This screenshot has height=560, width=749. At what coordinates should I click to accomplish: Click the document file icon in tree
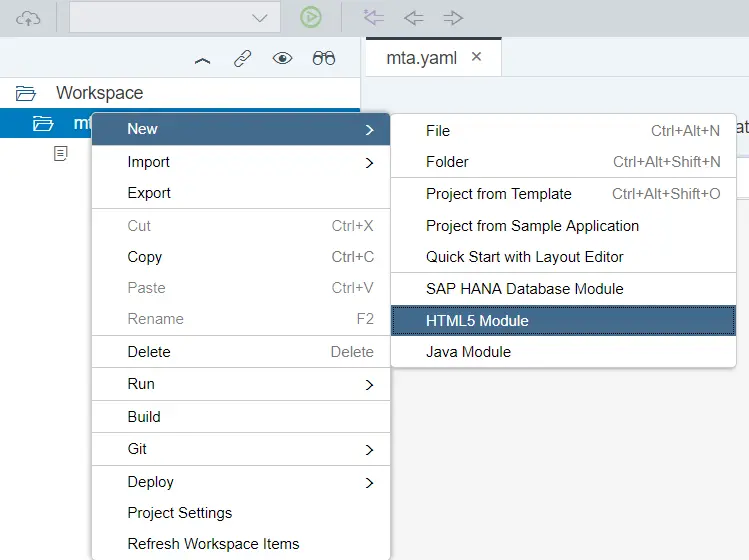[61, 153]
